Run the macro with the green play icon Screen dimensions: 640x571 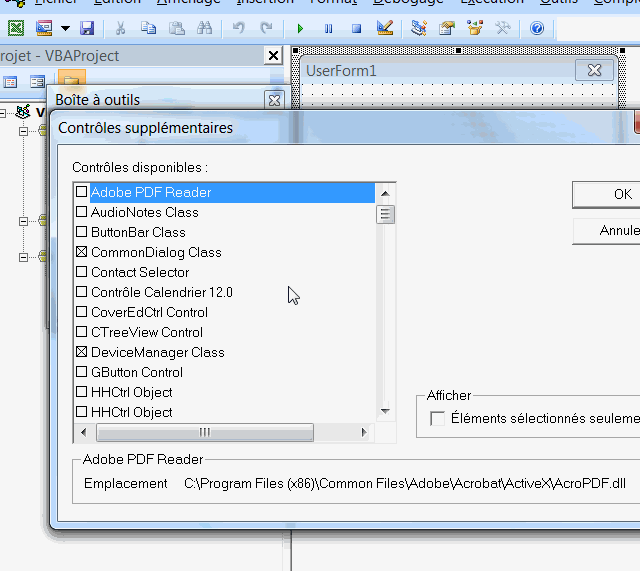pos(300,29)
